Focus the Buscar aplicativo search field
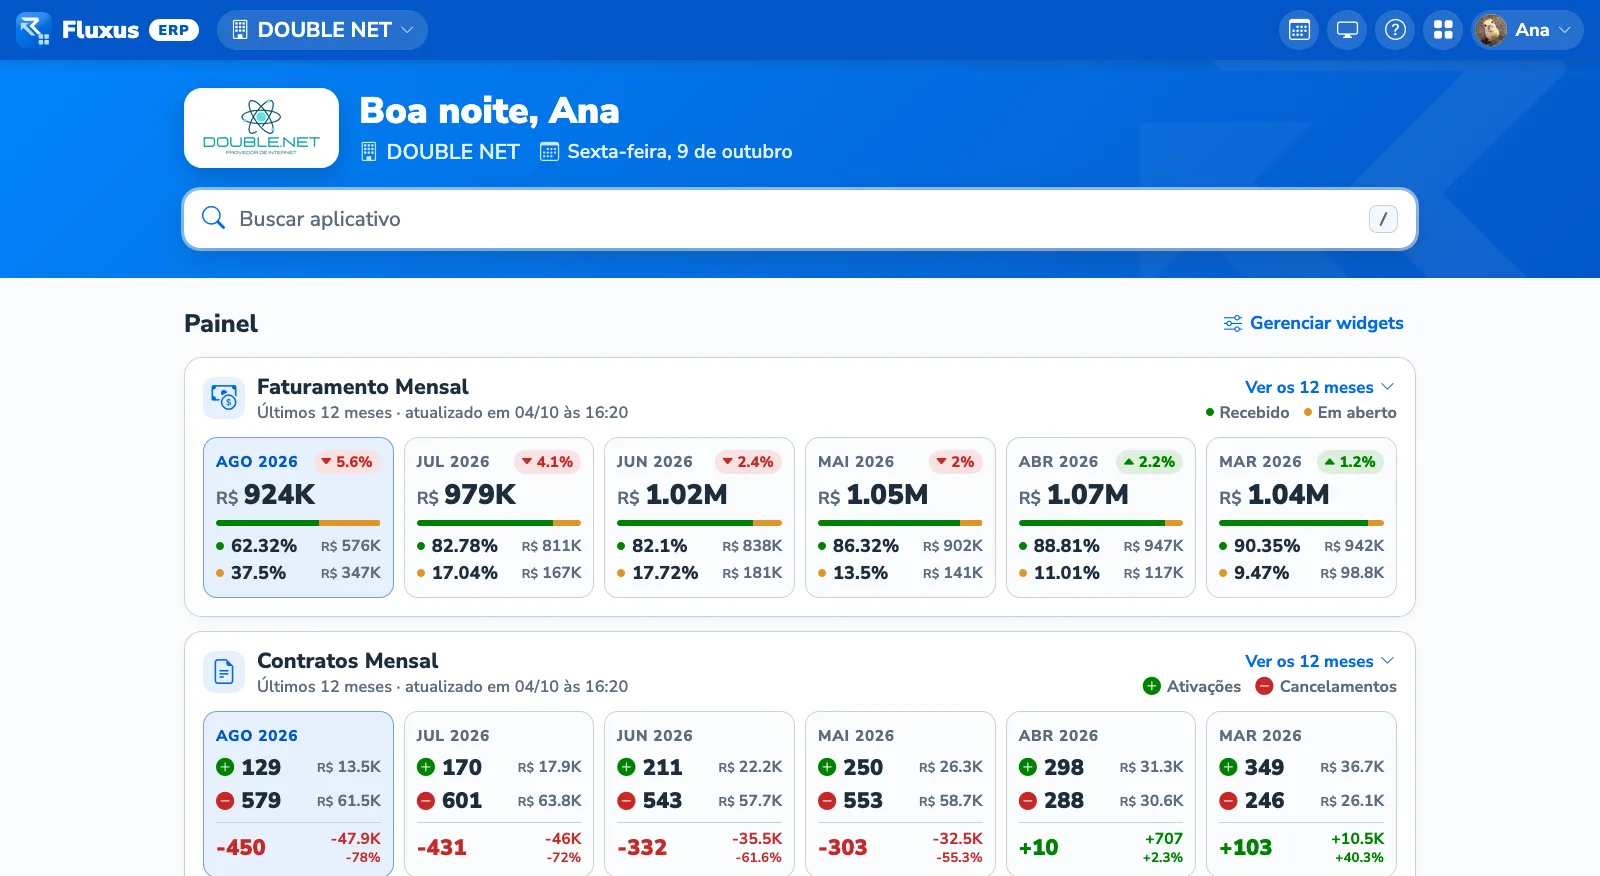Screen dimensions: 1600x876 pyautogui.click(x=800, y=219)
